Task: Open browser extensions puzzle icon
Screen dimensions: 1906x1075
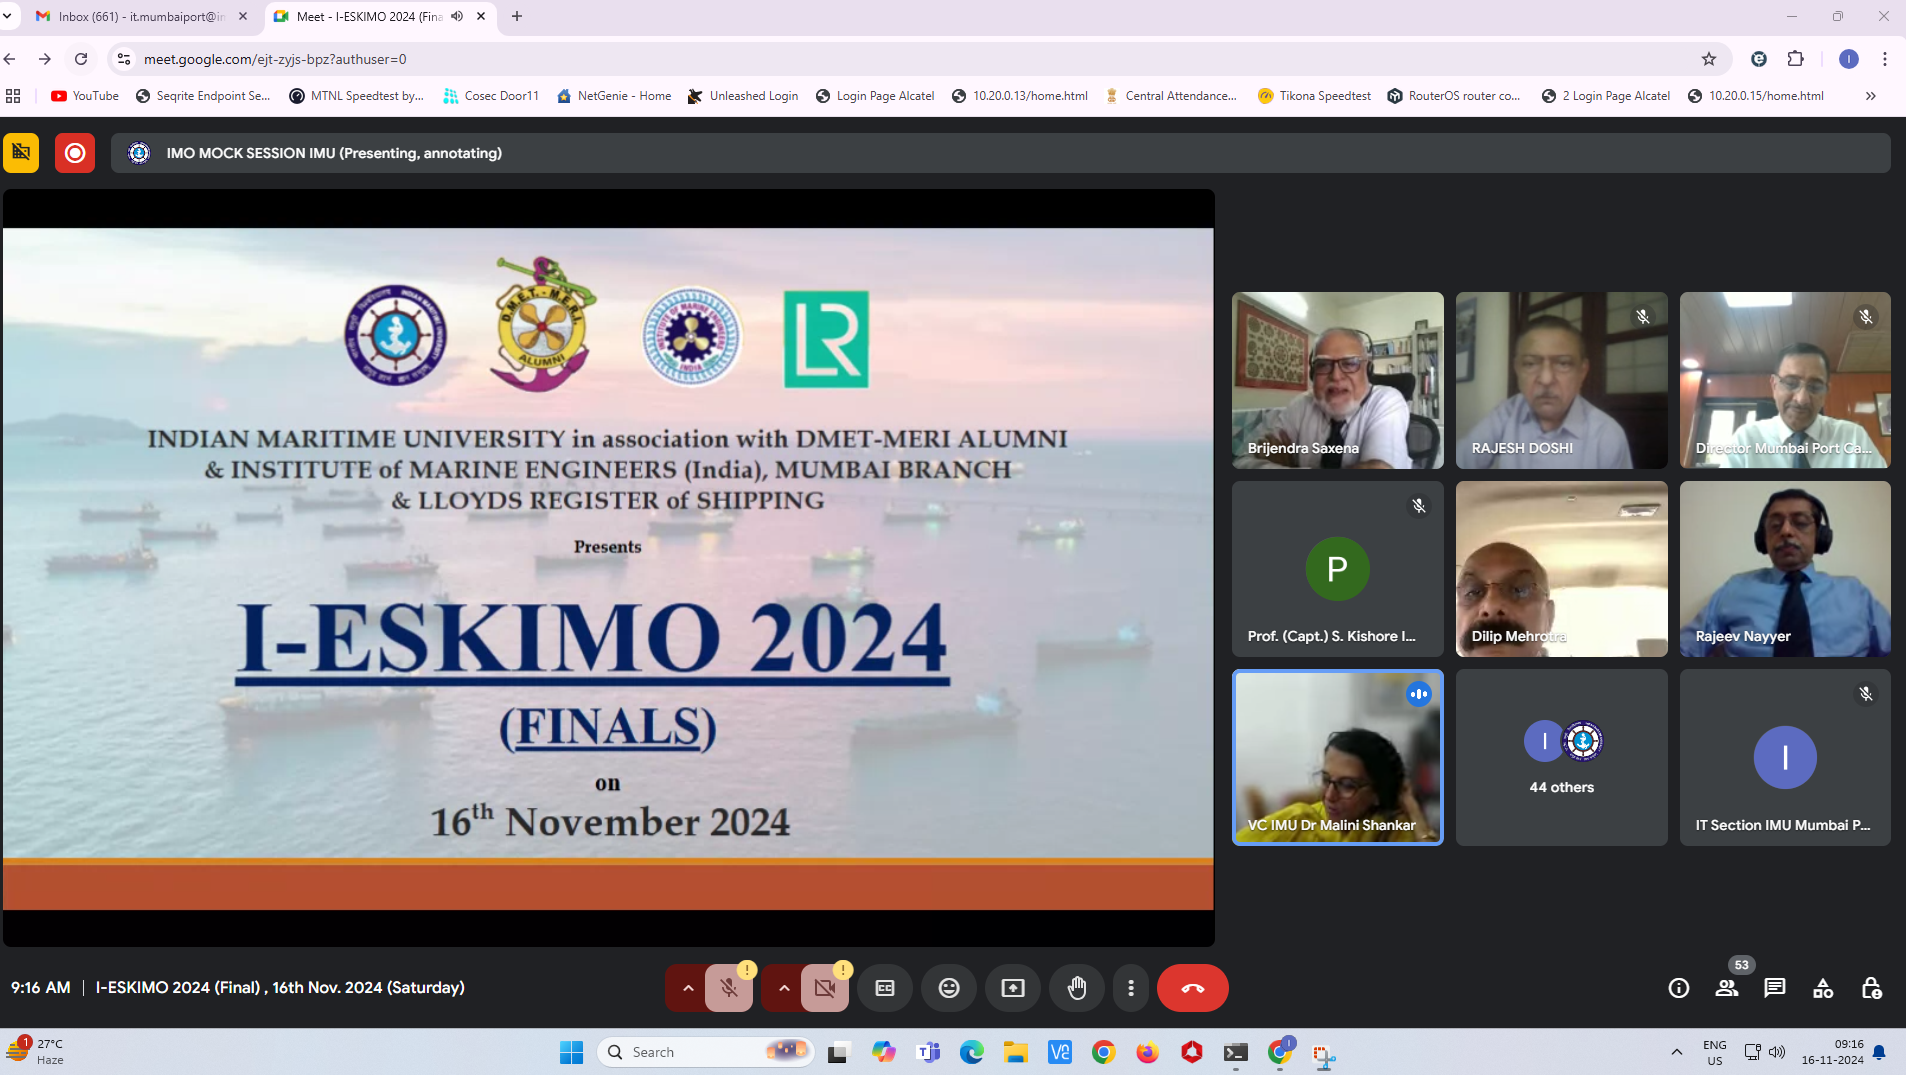Action: click(x=1796, y=59)
